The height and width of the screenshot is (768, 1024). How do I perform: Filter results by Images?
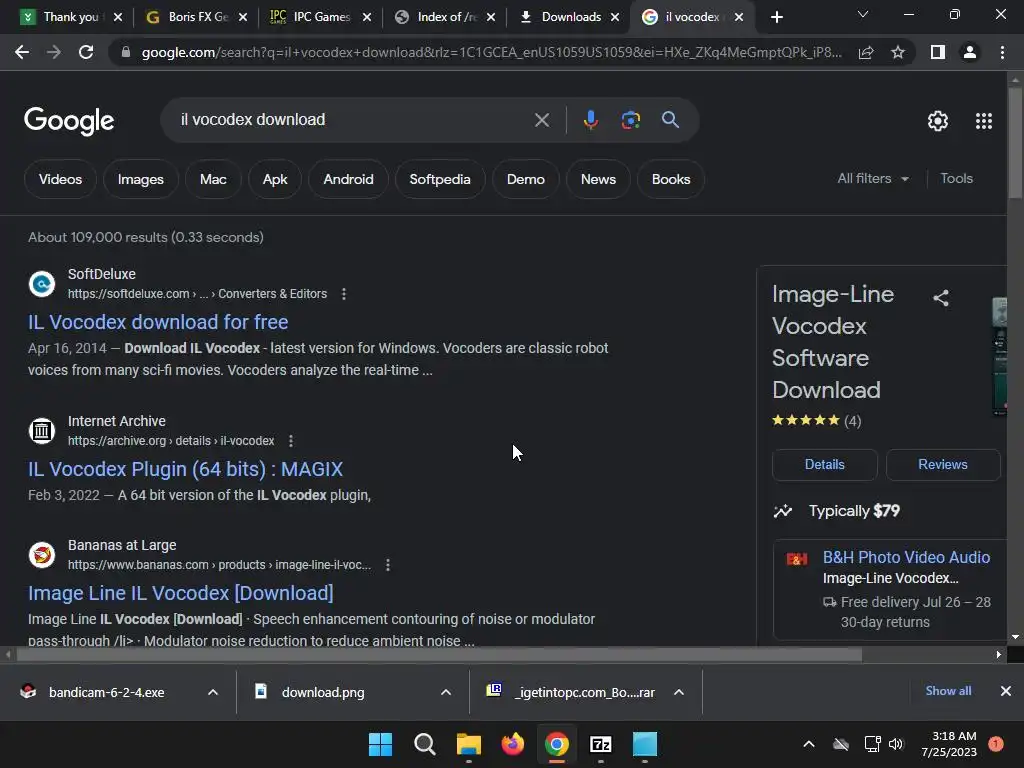coord(140,179)
